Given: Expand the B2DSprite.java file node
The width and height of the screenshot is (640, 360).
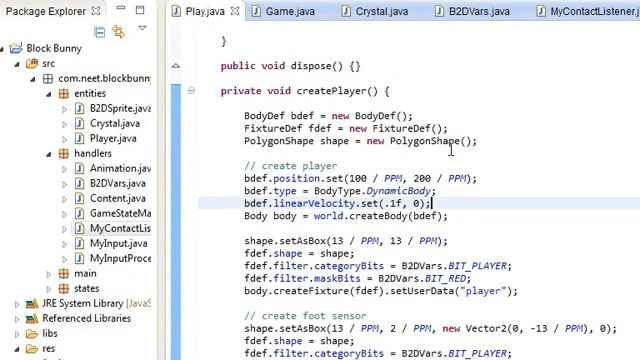Looking at the screenshot, I should pos(64,109).
